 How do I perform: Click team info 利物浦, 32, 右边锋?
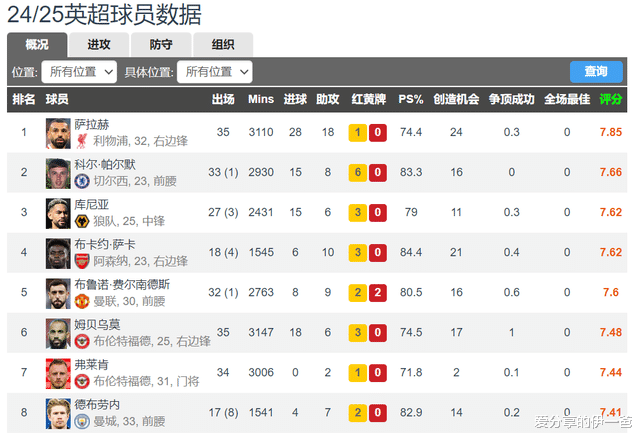140,141
